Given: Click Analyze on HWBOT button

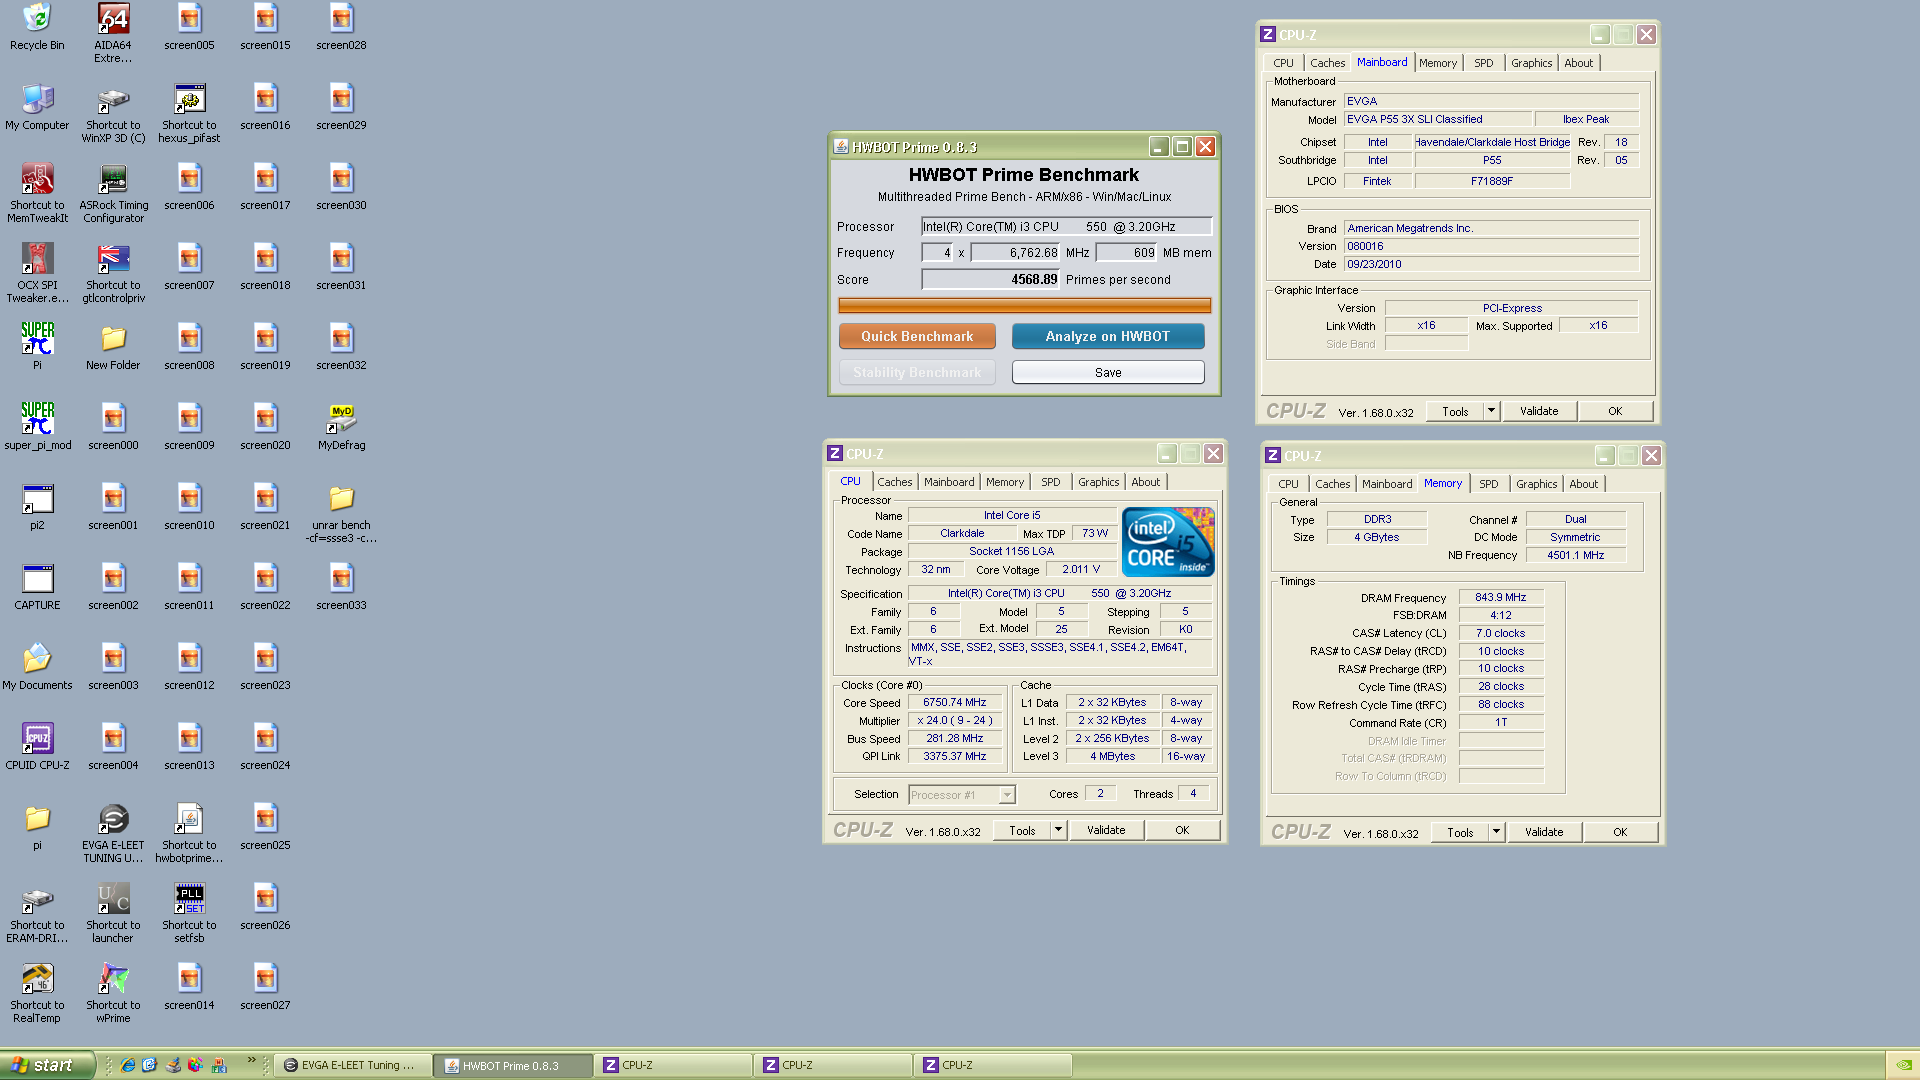Looking at the screenshot, I should [1108, 337].
